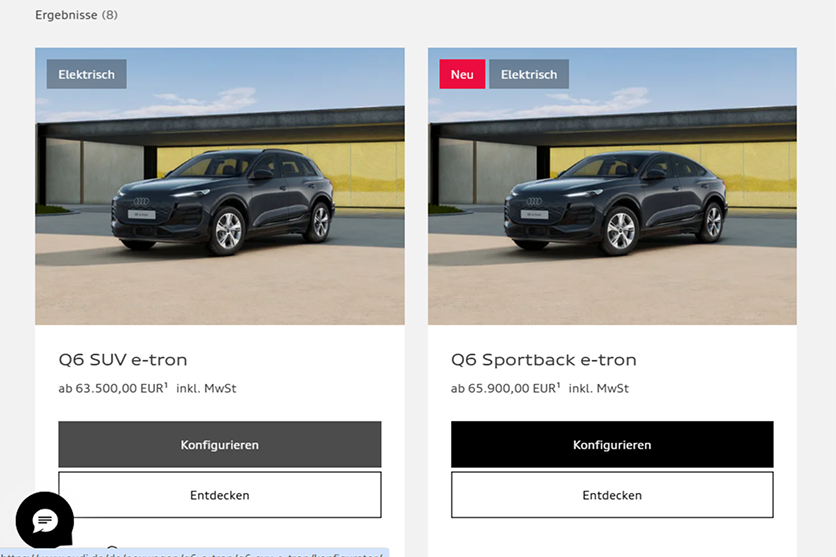This screenshot has width=836, height=557.
Task: Click the footnote 1 marker after 63.500,00 EUR
Action: [x=166, y=385]
